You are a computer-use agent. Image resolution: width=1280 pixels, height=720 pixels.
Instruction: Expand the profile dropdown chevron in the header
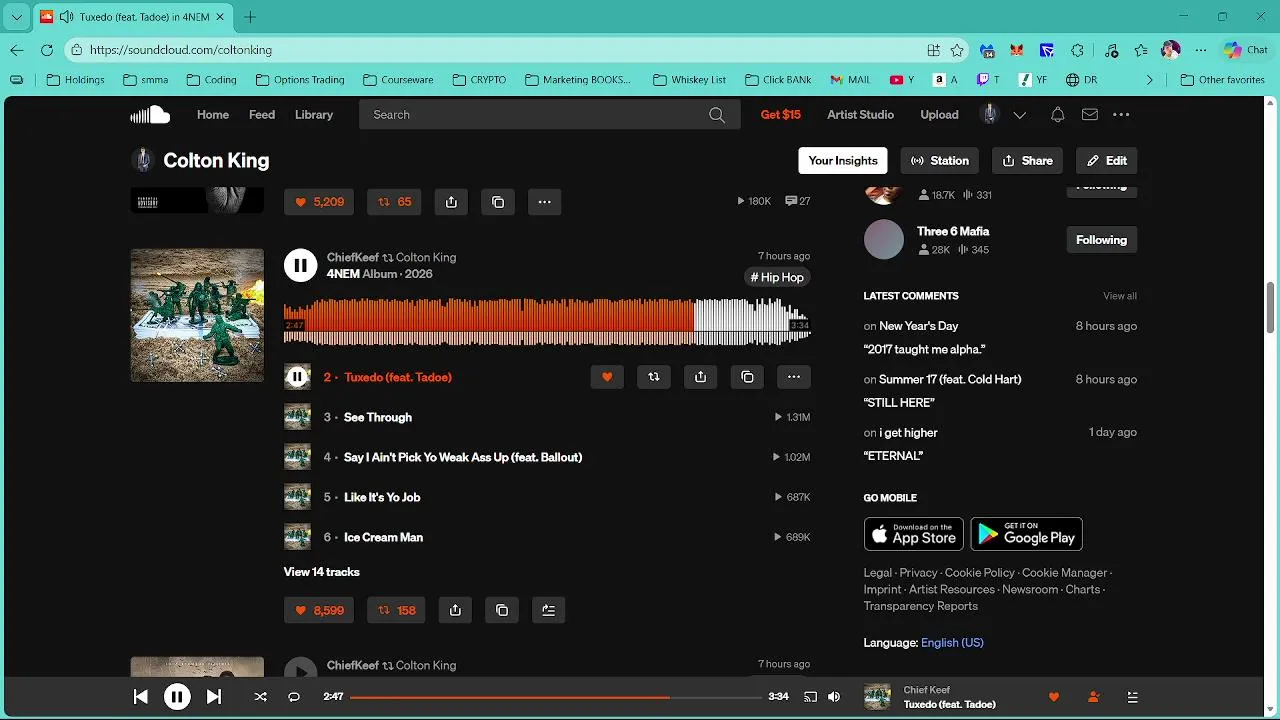(1019, 115)
